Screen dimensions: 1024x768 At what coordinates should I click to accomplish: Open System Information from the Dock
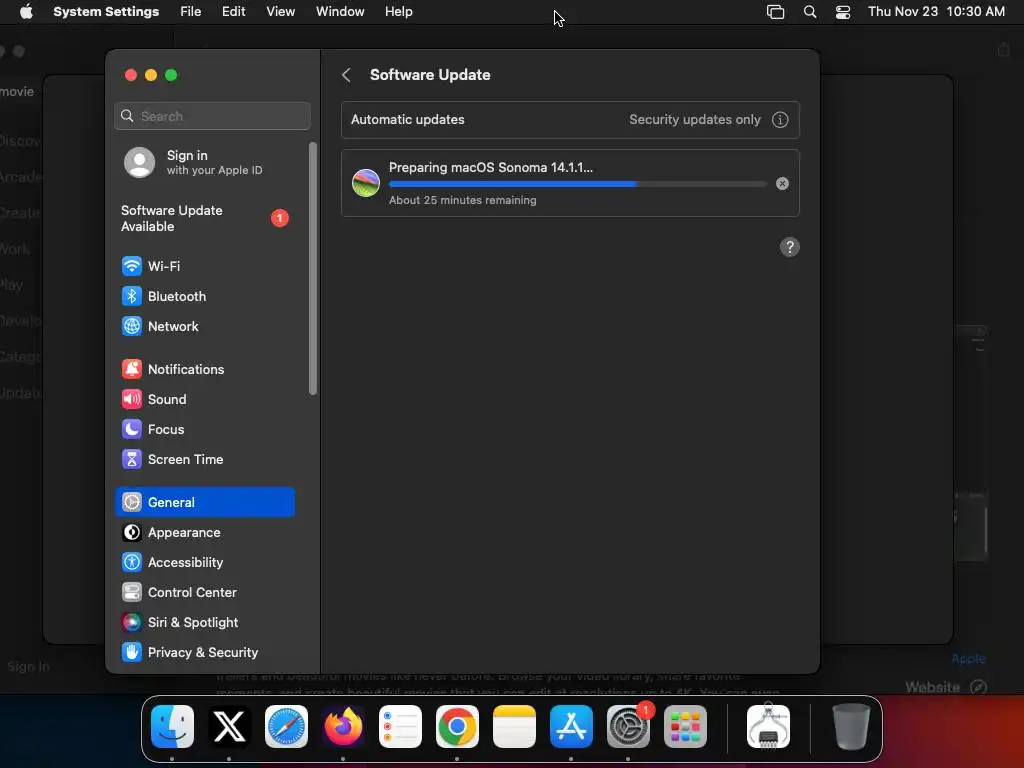768,726
